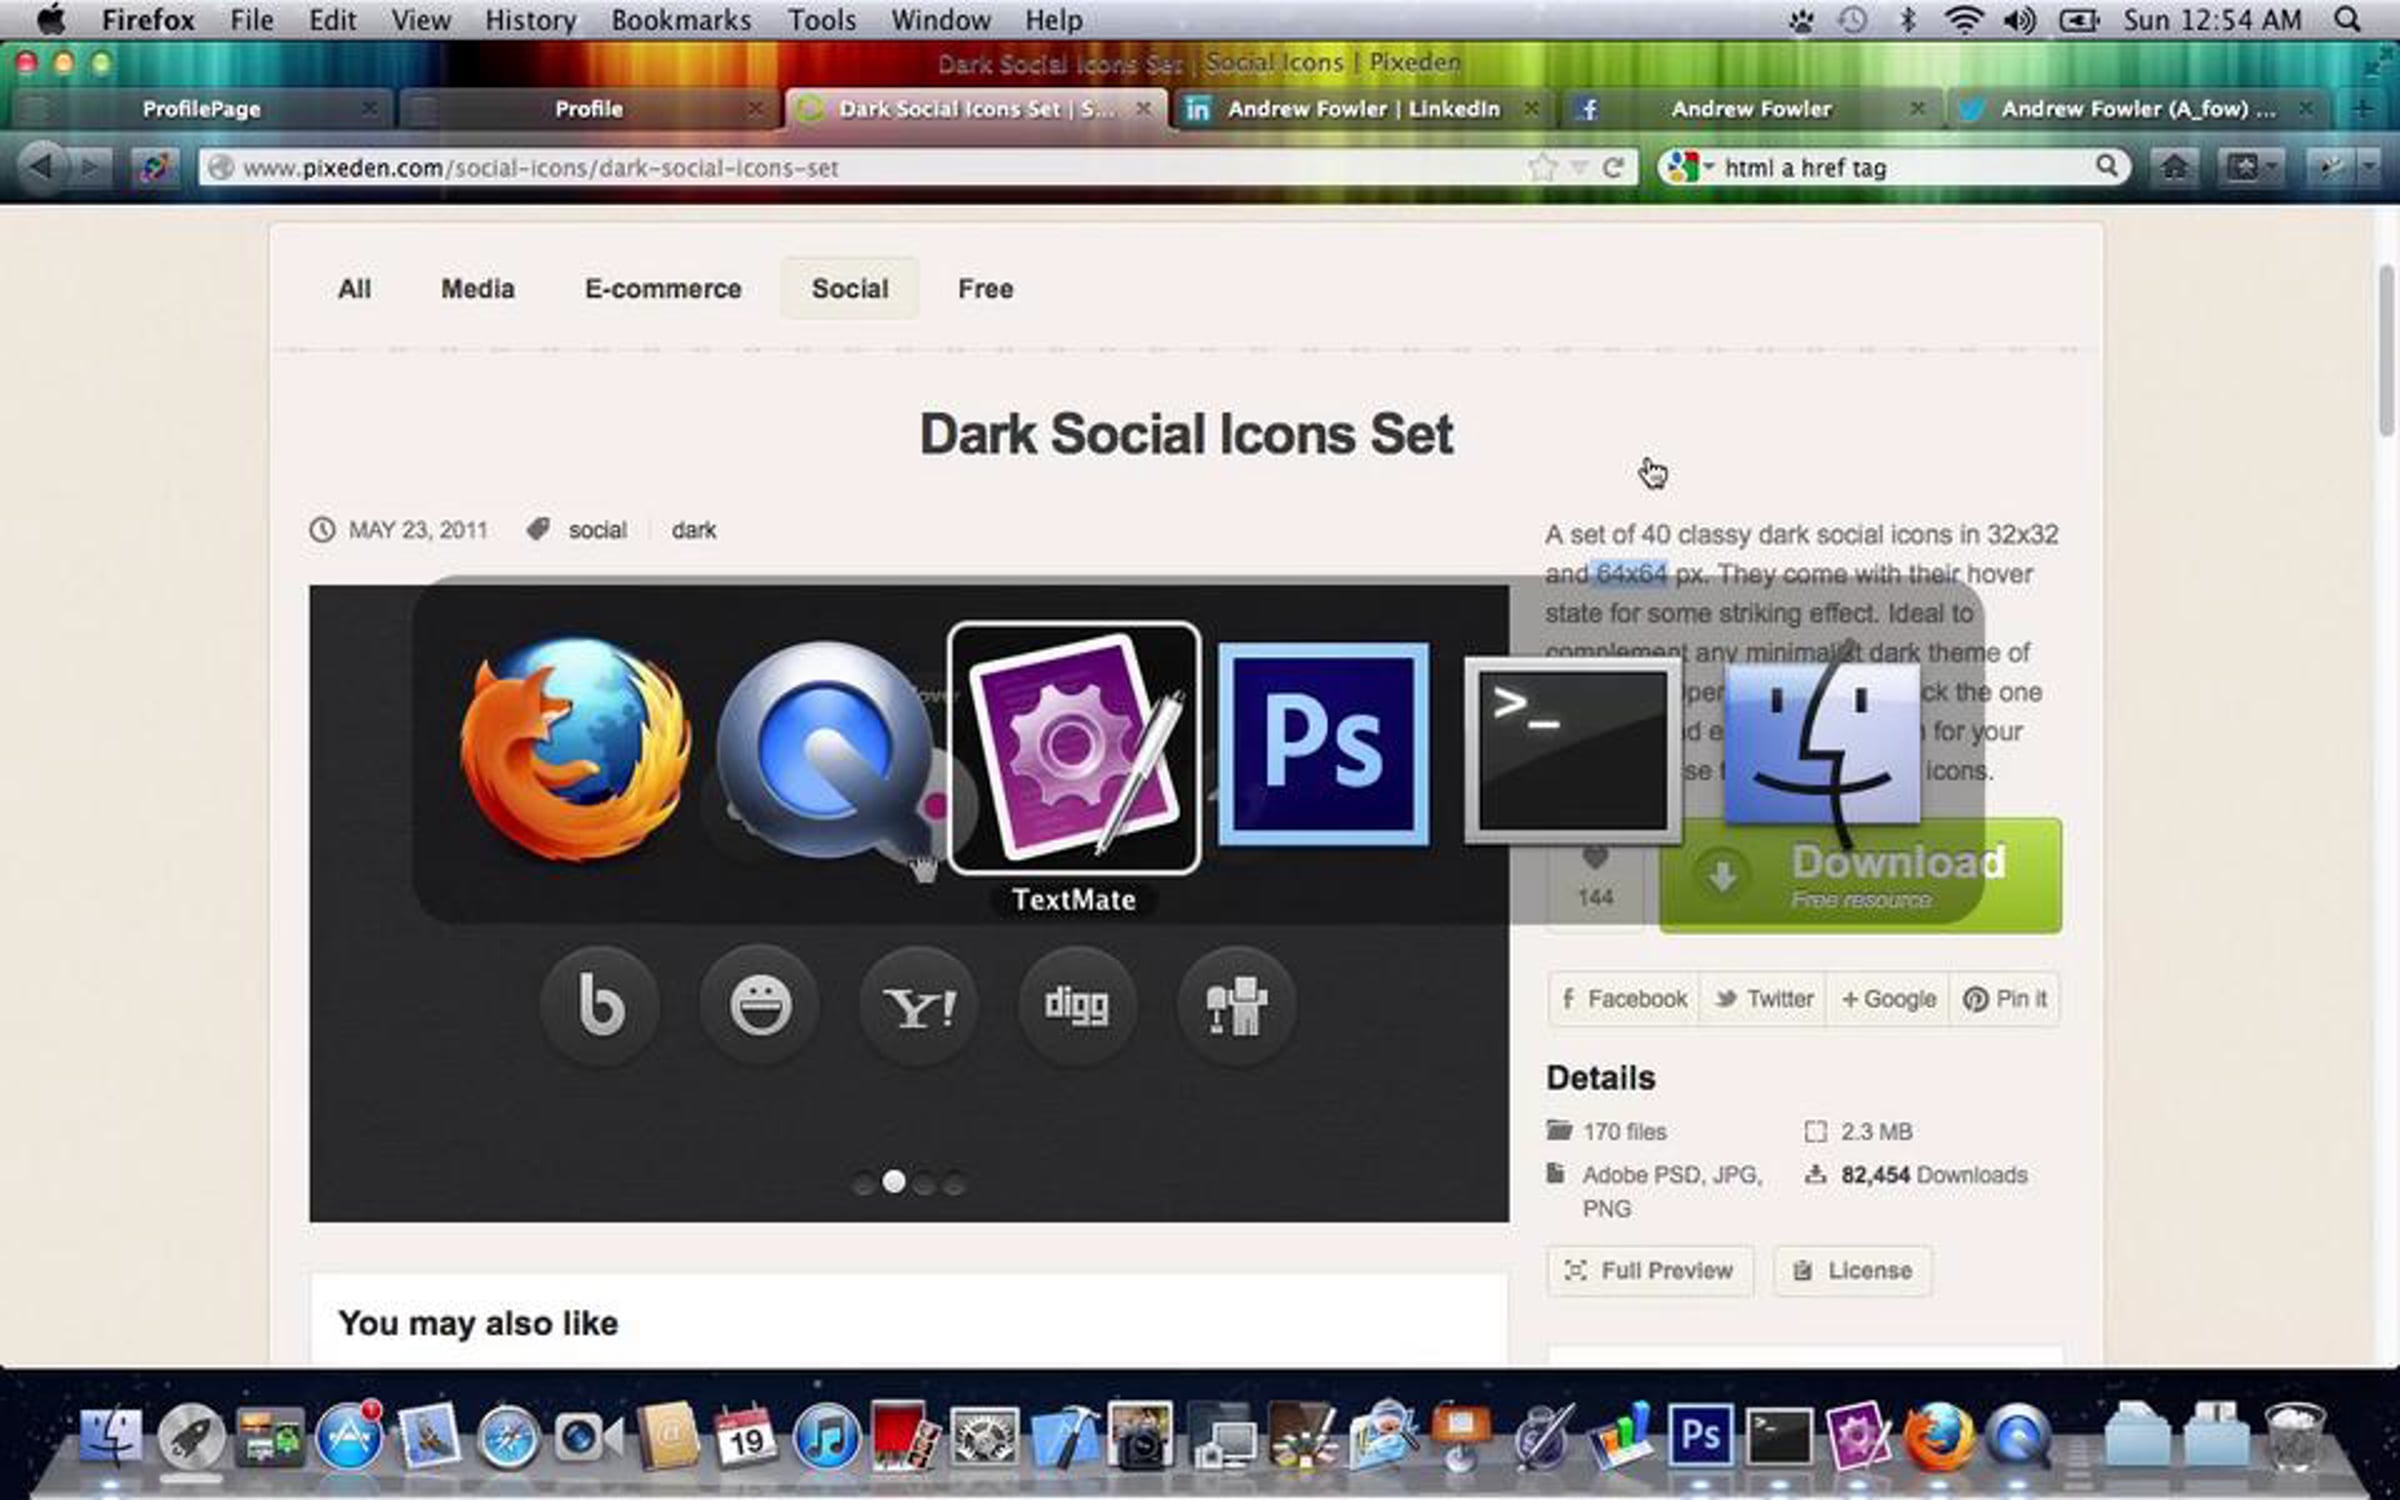
Task: Click the Yahoo 'Y!' social icon
Action: (x=919, y=1004)
